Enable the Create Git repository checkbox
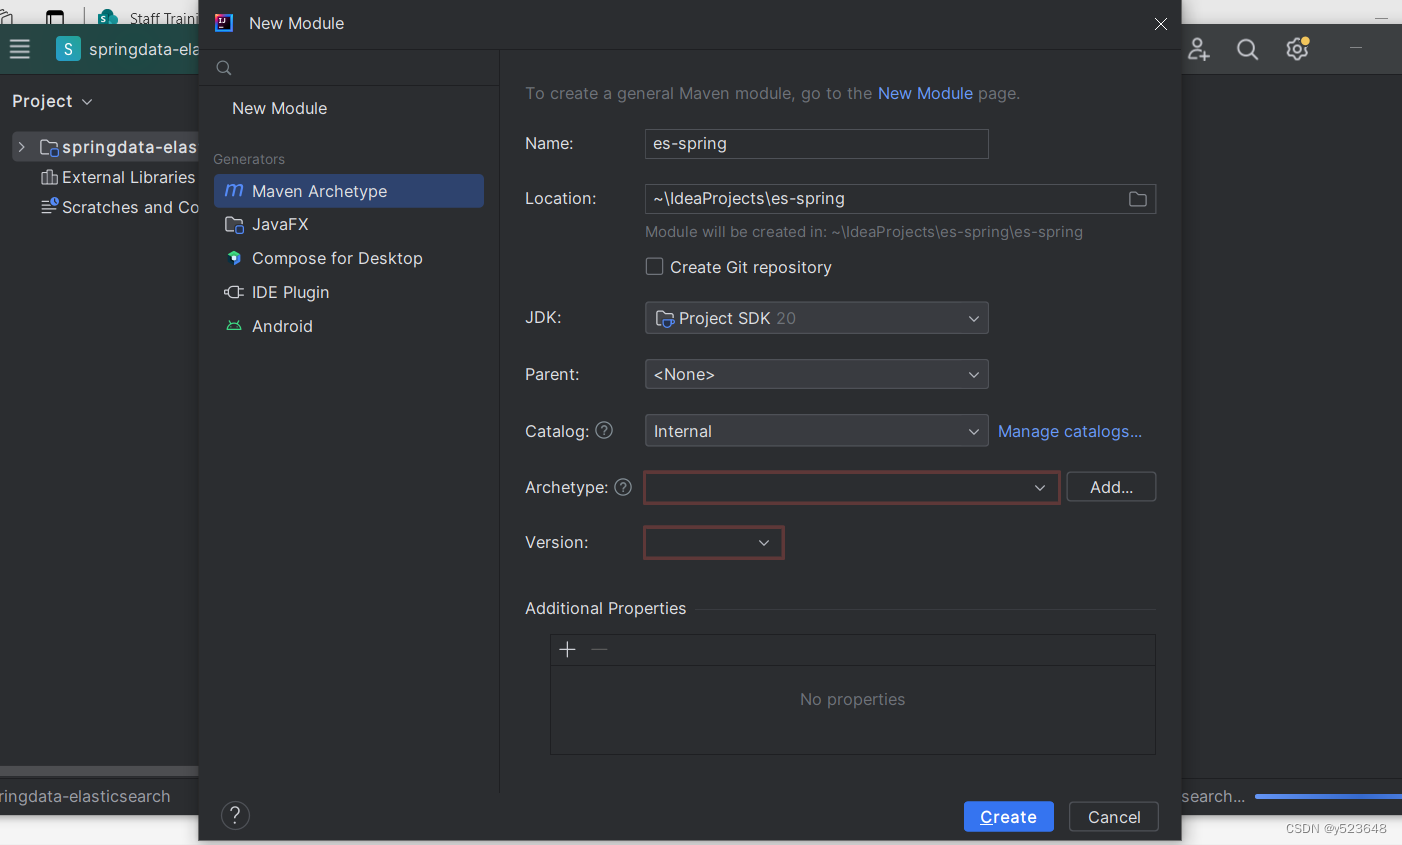The height and width of the screenshot is (845, 1402). [x=655, y=266]
